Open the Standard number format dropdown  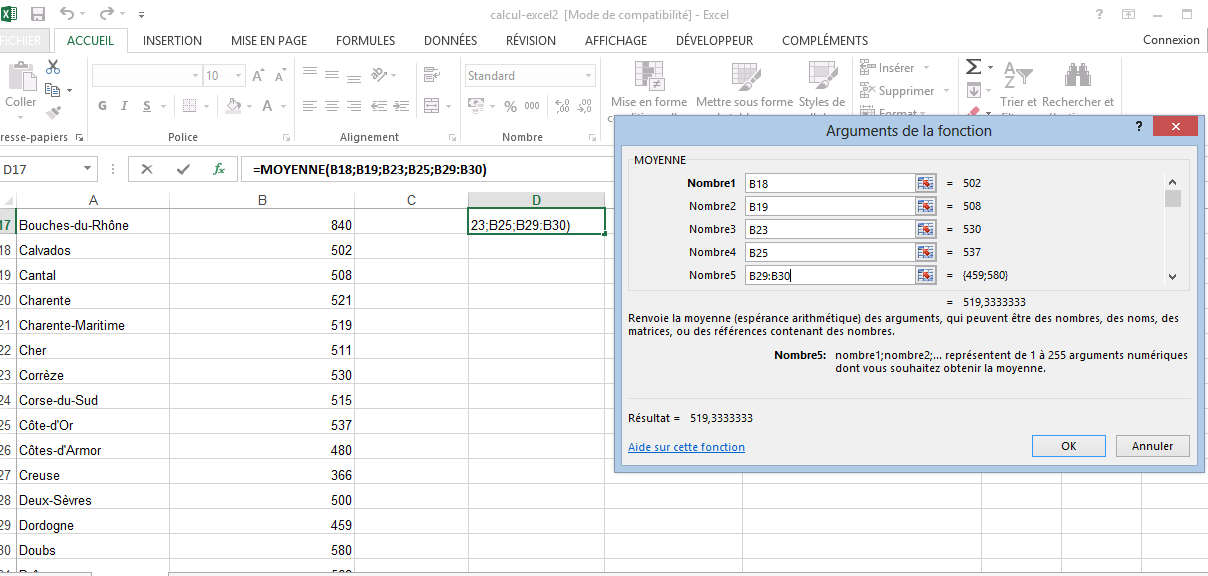tap(589, 76)
